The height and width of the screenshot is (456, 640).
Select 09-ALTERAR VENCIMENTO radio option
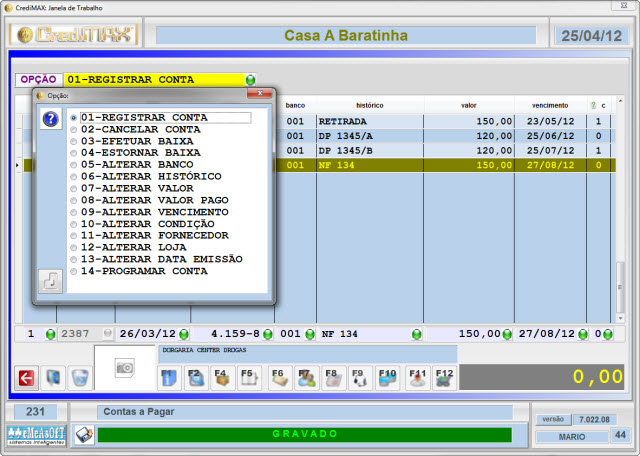[x=74, y=212]
